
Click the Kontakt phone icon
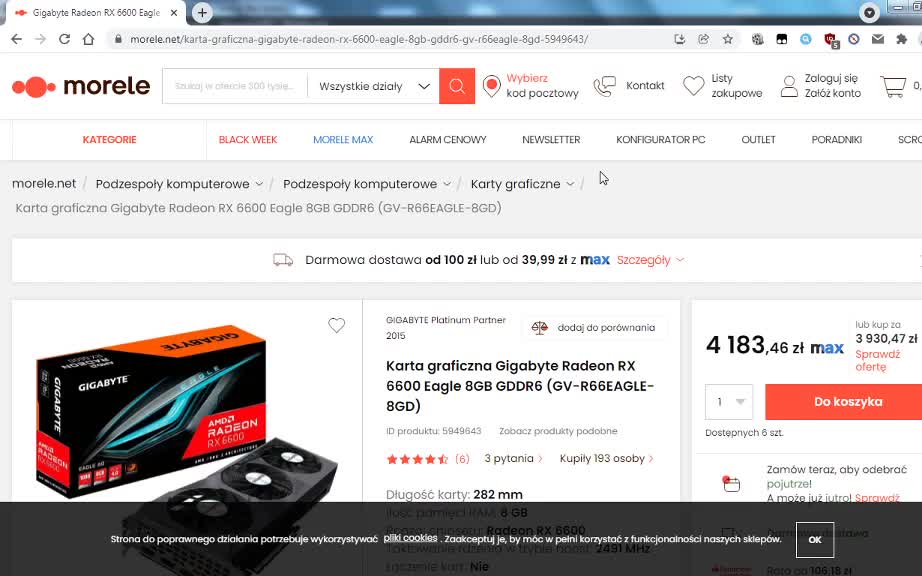pyautogui.click(x=604, y=86)
